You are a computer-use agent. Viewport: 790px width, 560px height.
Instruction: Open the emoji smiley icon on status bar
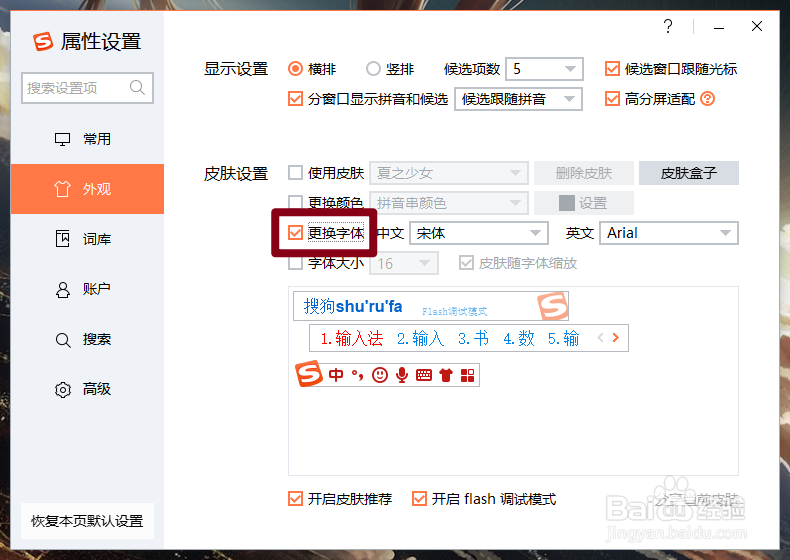[380, 375]
